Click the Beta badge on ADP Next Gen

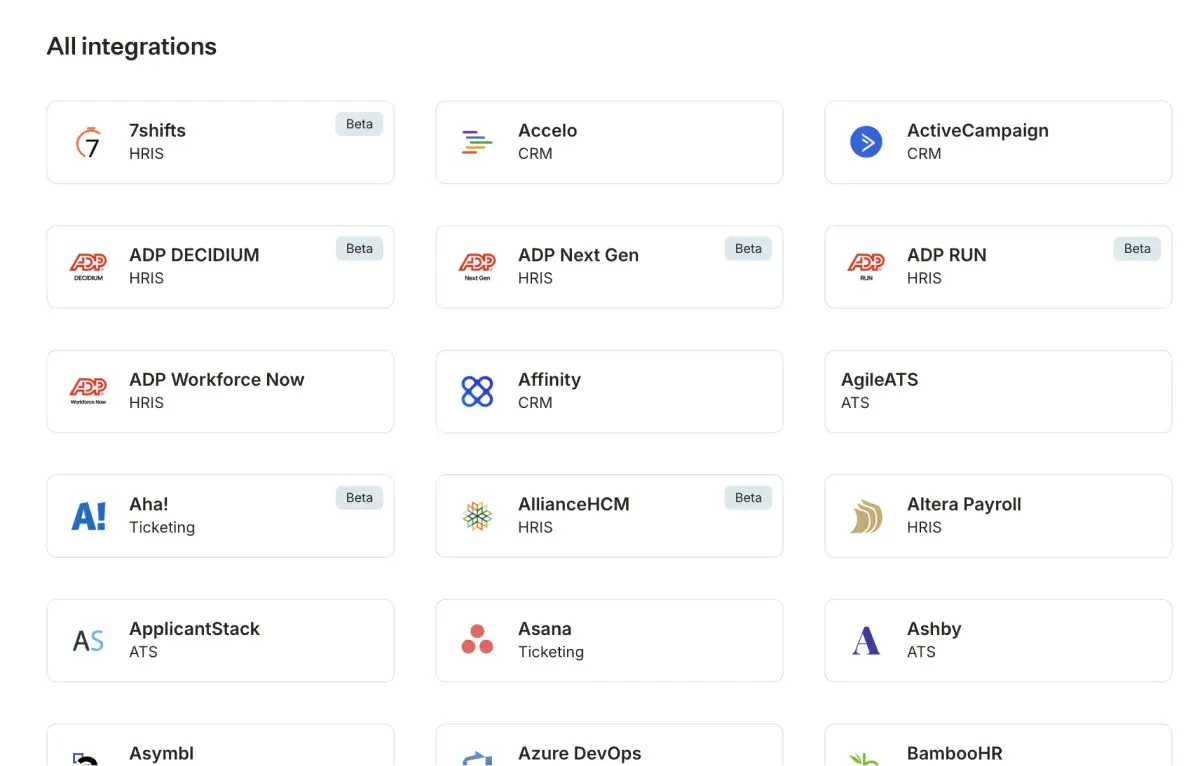coord(748,248)
